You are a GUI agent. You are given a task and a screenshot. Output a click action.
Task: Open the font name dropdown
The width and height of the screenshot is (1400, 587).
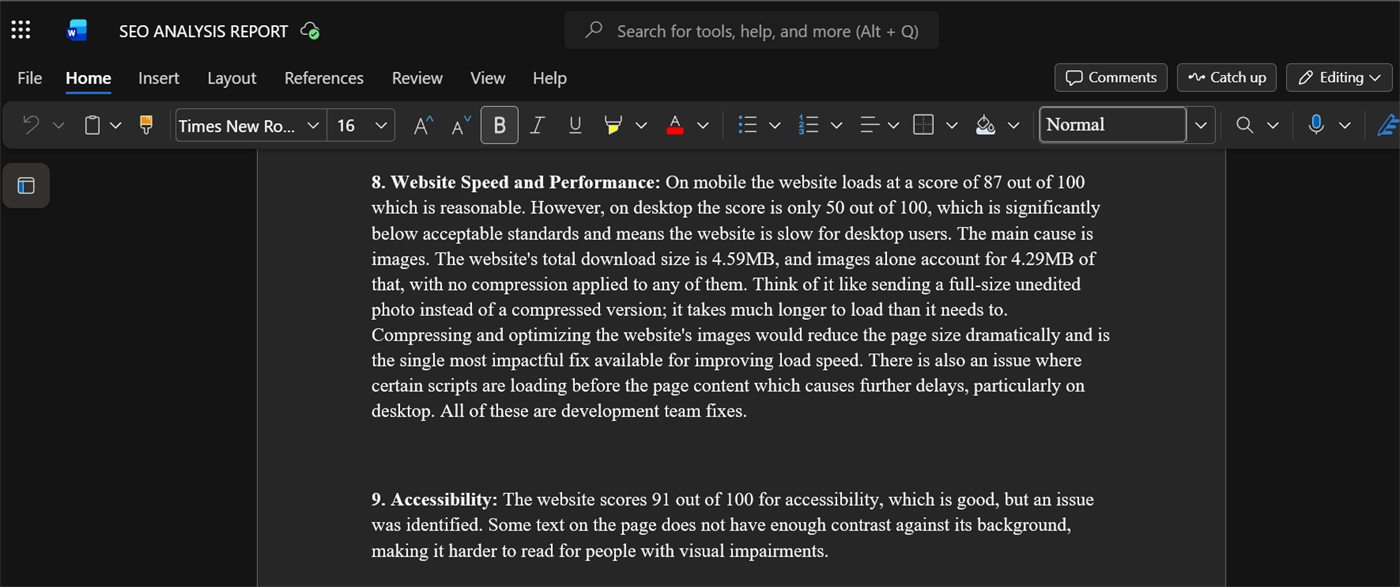313,125
